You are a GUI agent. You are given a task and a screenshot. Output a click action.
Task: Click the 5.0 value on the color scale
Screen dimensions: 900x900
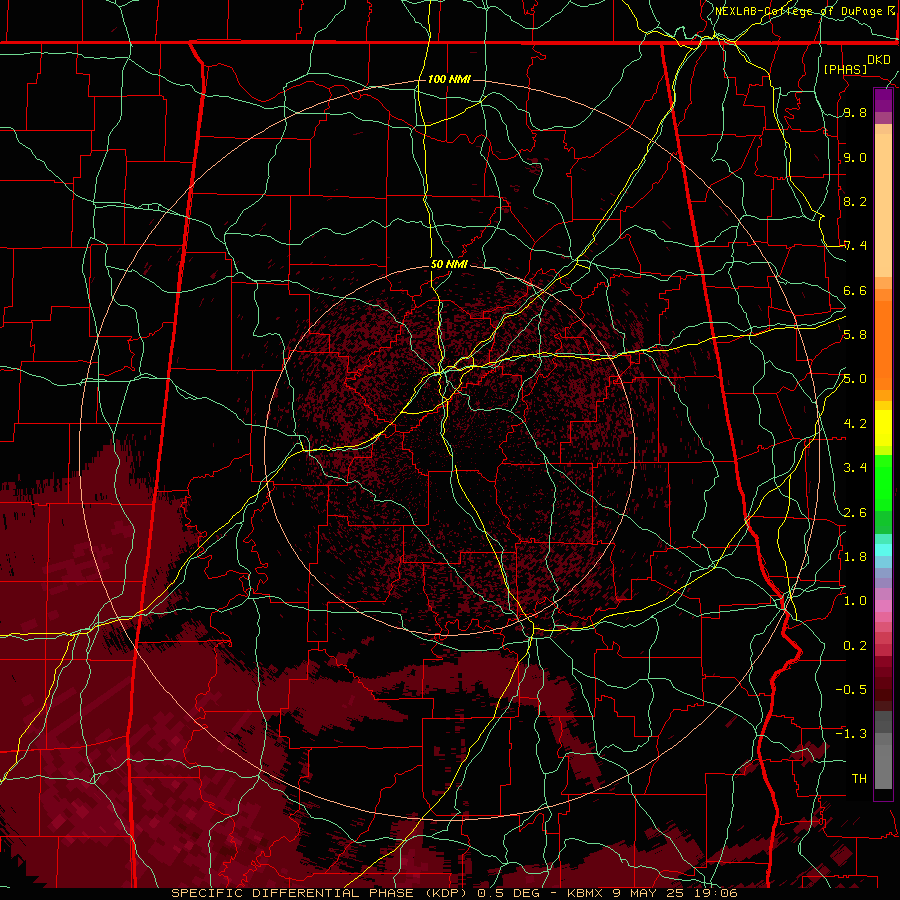pos(855,379)
